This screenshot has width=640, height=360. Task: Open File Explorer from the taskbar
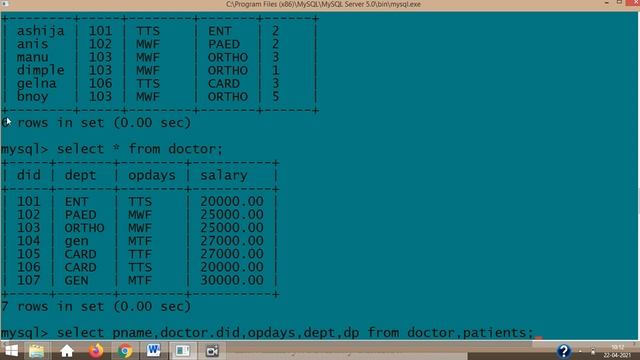36,351
